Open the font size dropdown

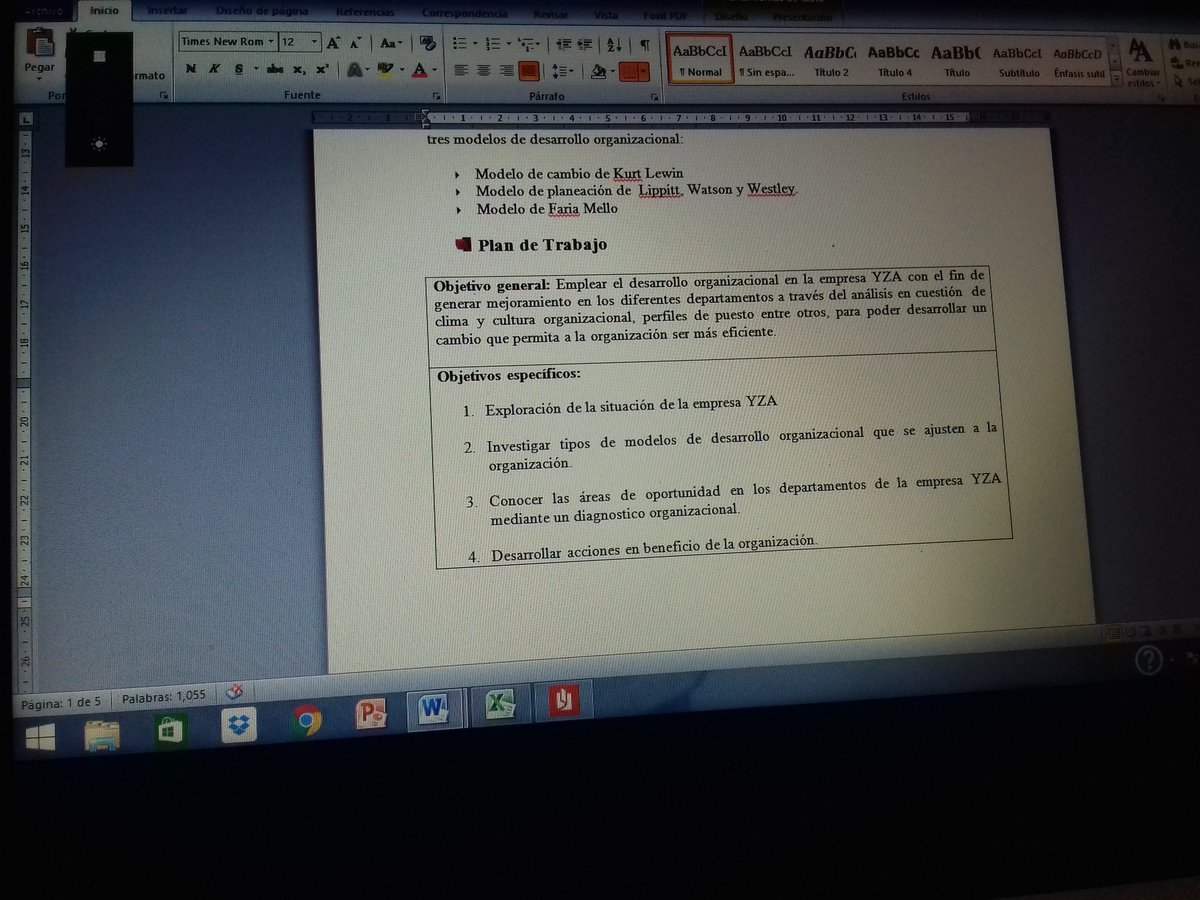[x=315, y=42]
